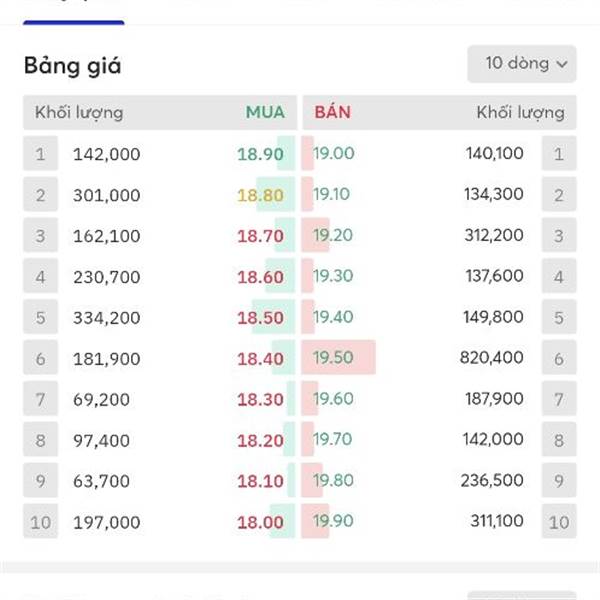Open the 10 dòng rows dropdown
The height and width of the screenshot is (600, 600).
pyautogui.click(x=521, y=64)
